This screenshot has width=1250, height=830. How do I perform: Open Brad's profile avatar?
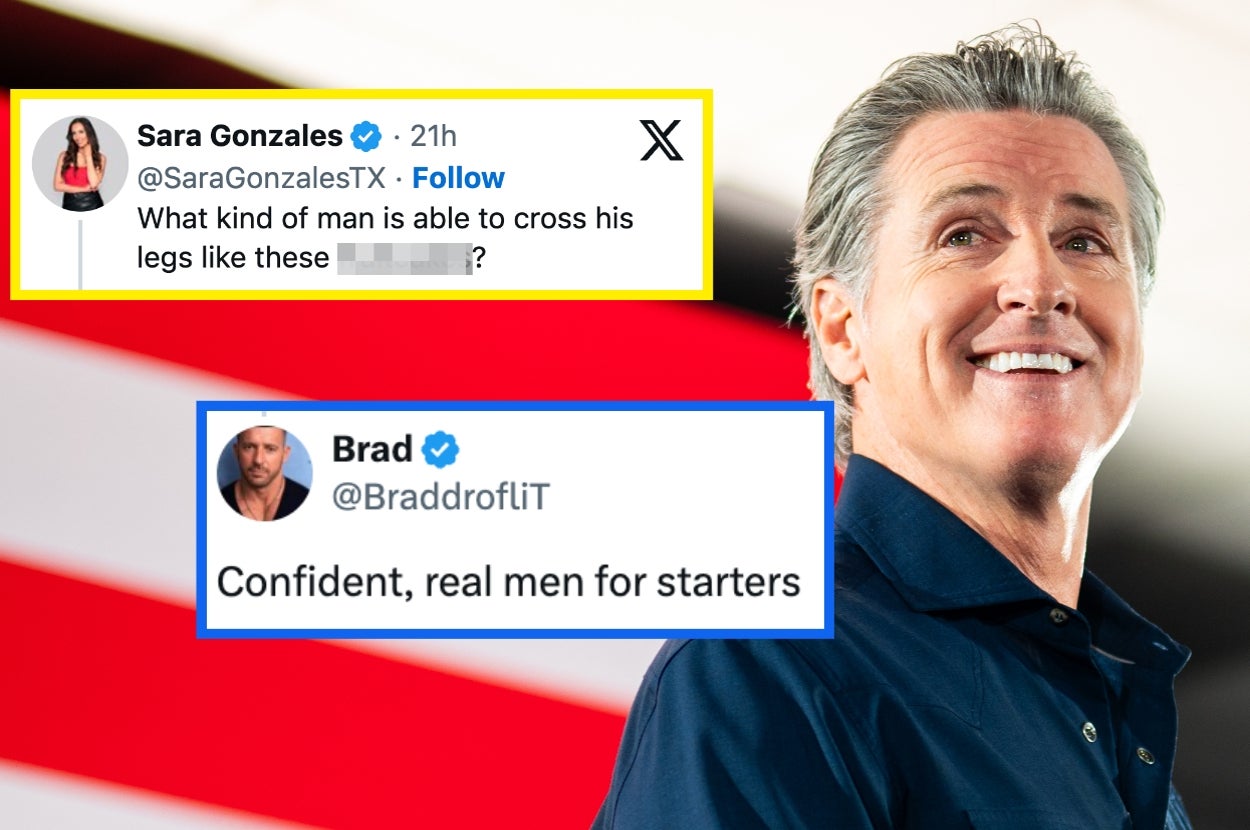[x=265, y=473]
